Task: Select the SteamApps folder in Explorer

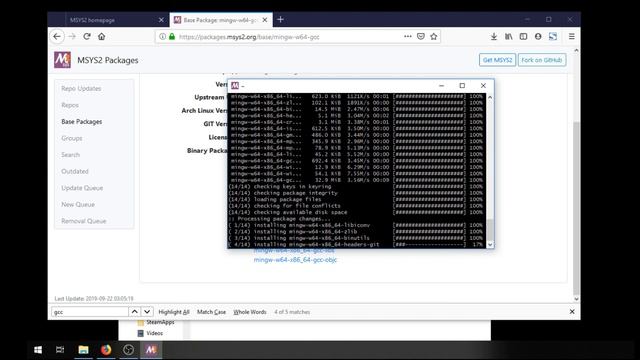Action: (156, 322)
